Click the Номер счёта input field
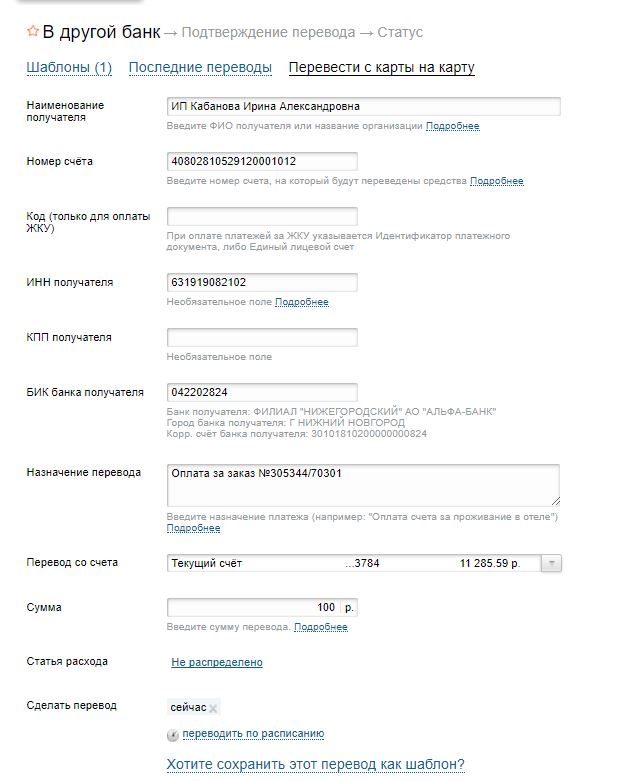The width and height of the screenshot is (635, 781). 262,161
